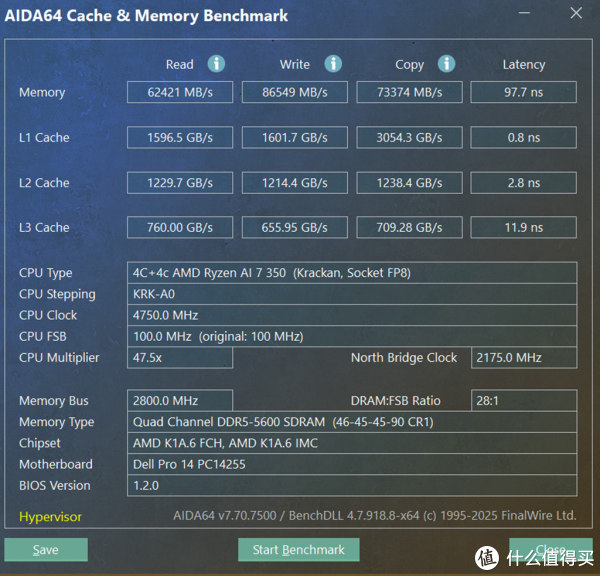Click the CPU Type Ryzen AI 7 350 field
The width and height of the screenshot is (600, 576).
352,273
